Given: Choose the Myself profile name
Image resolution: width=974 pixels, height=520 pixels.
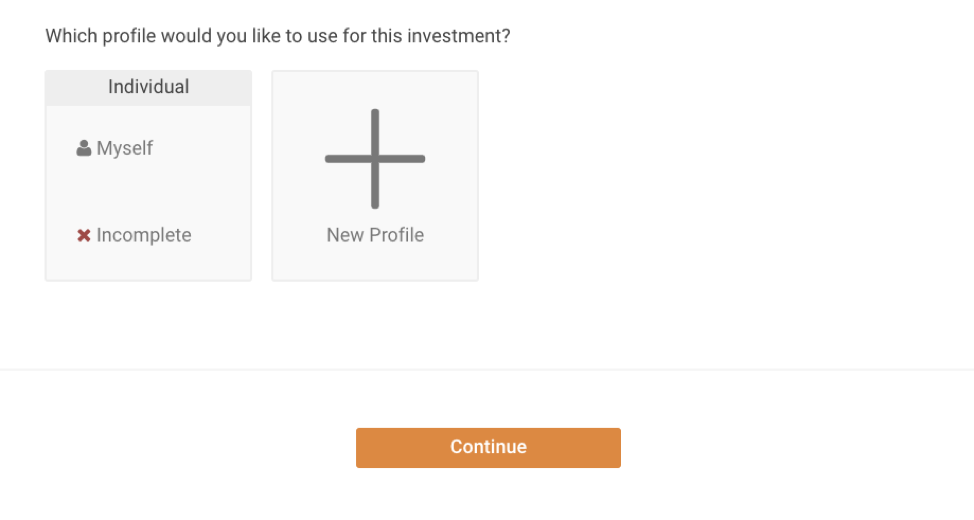Looking at the screenshot, I should [x=125, y=148].
